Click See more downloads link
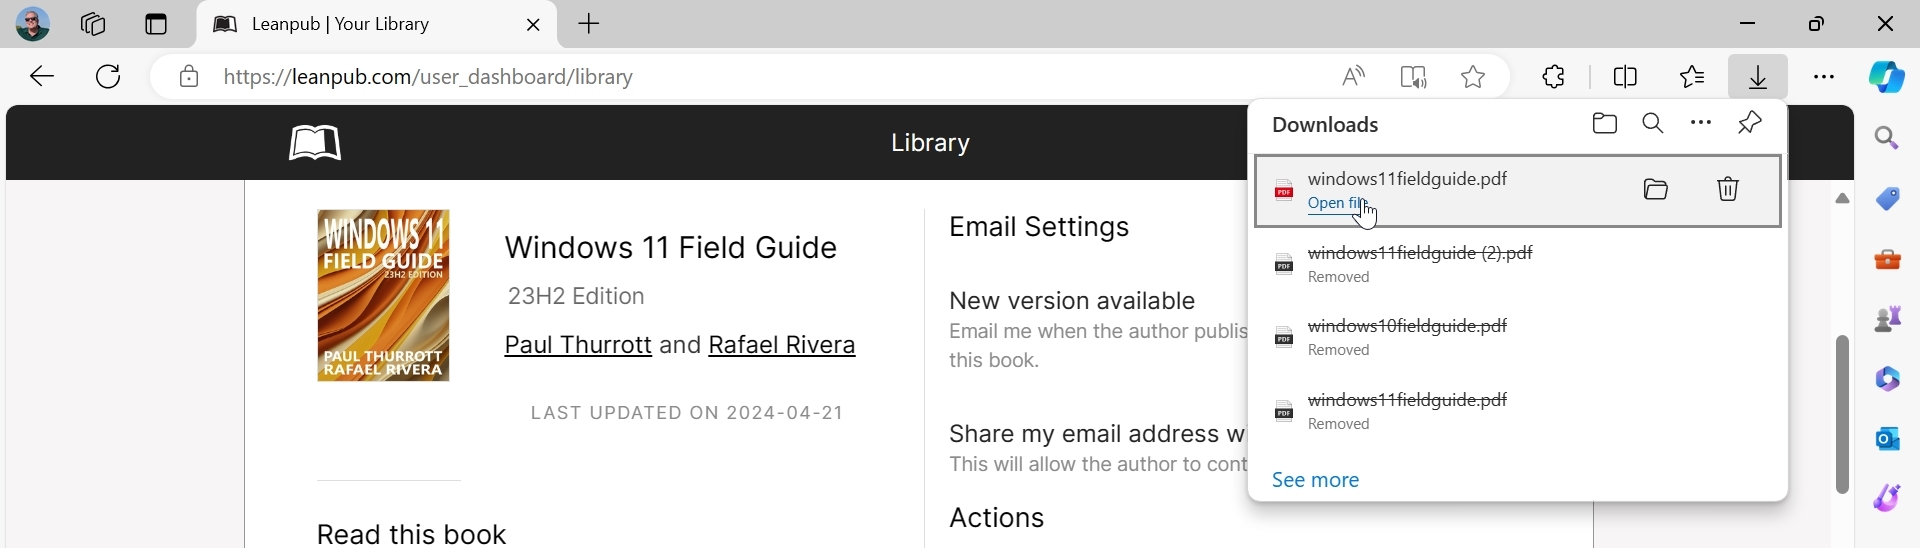Viewport: 1920px width, 548px height. click(1315, 481)
